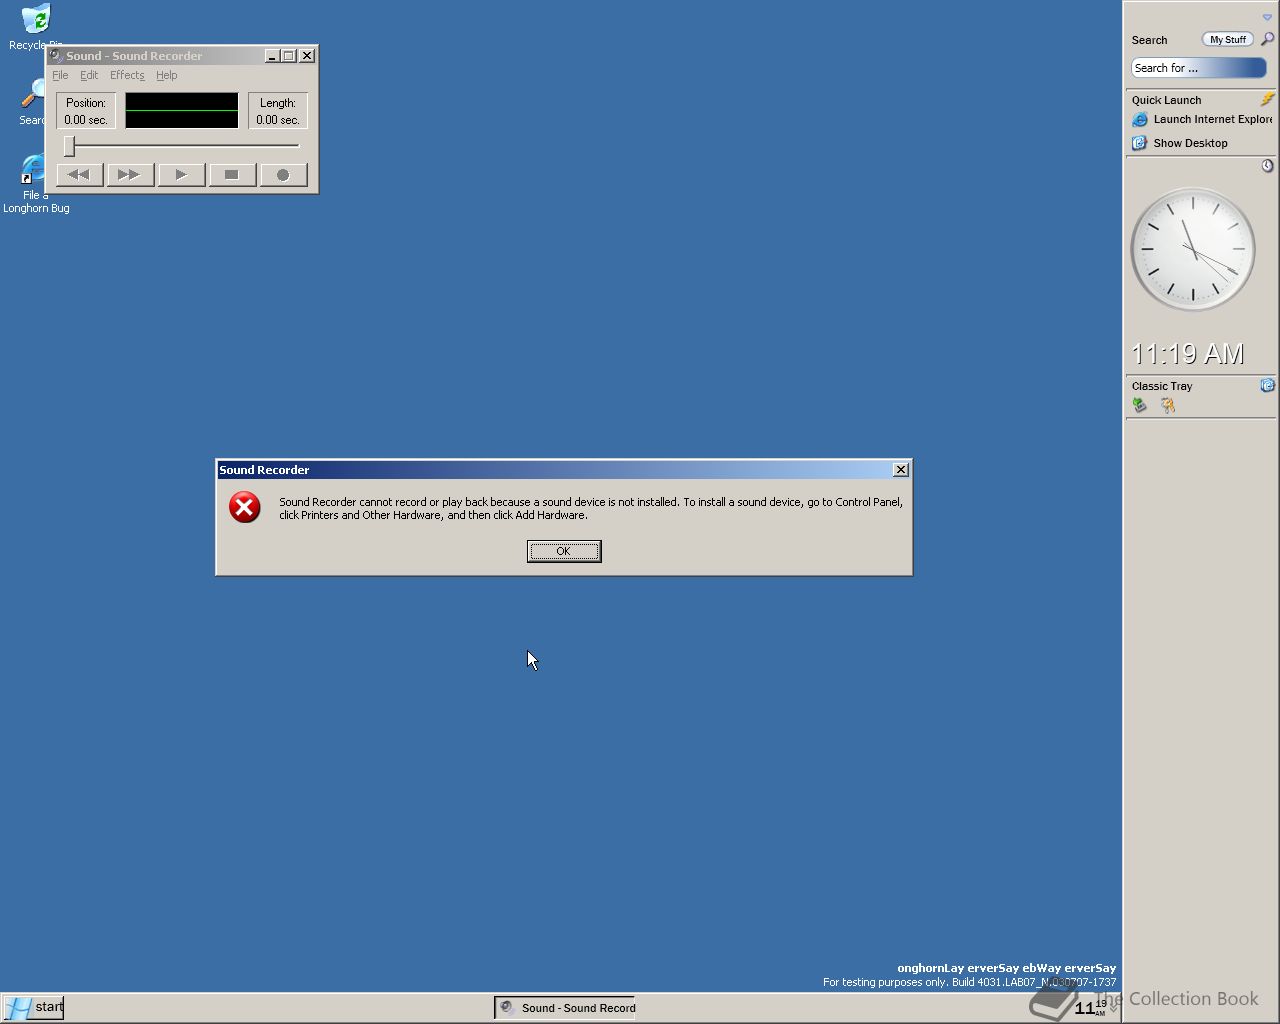Click the Seek to Start rewind button
Viewport: 1280px width, 1024px height.
click(79, 175)
